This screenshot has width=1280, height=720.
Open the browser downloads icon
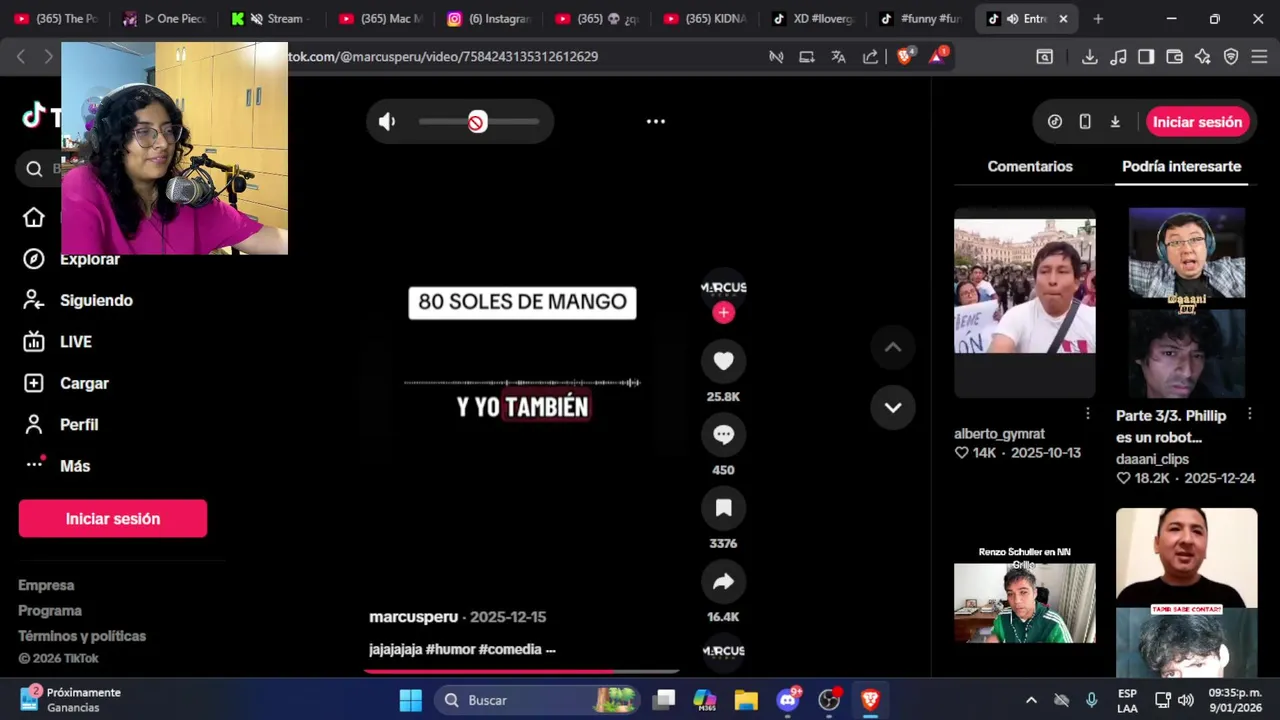[x=1090, y=57]
